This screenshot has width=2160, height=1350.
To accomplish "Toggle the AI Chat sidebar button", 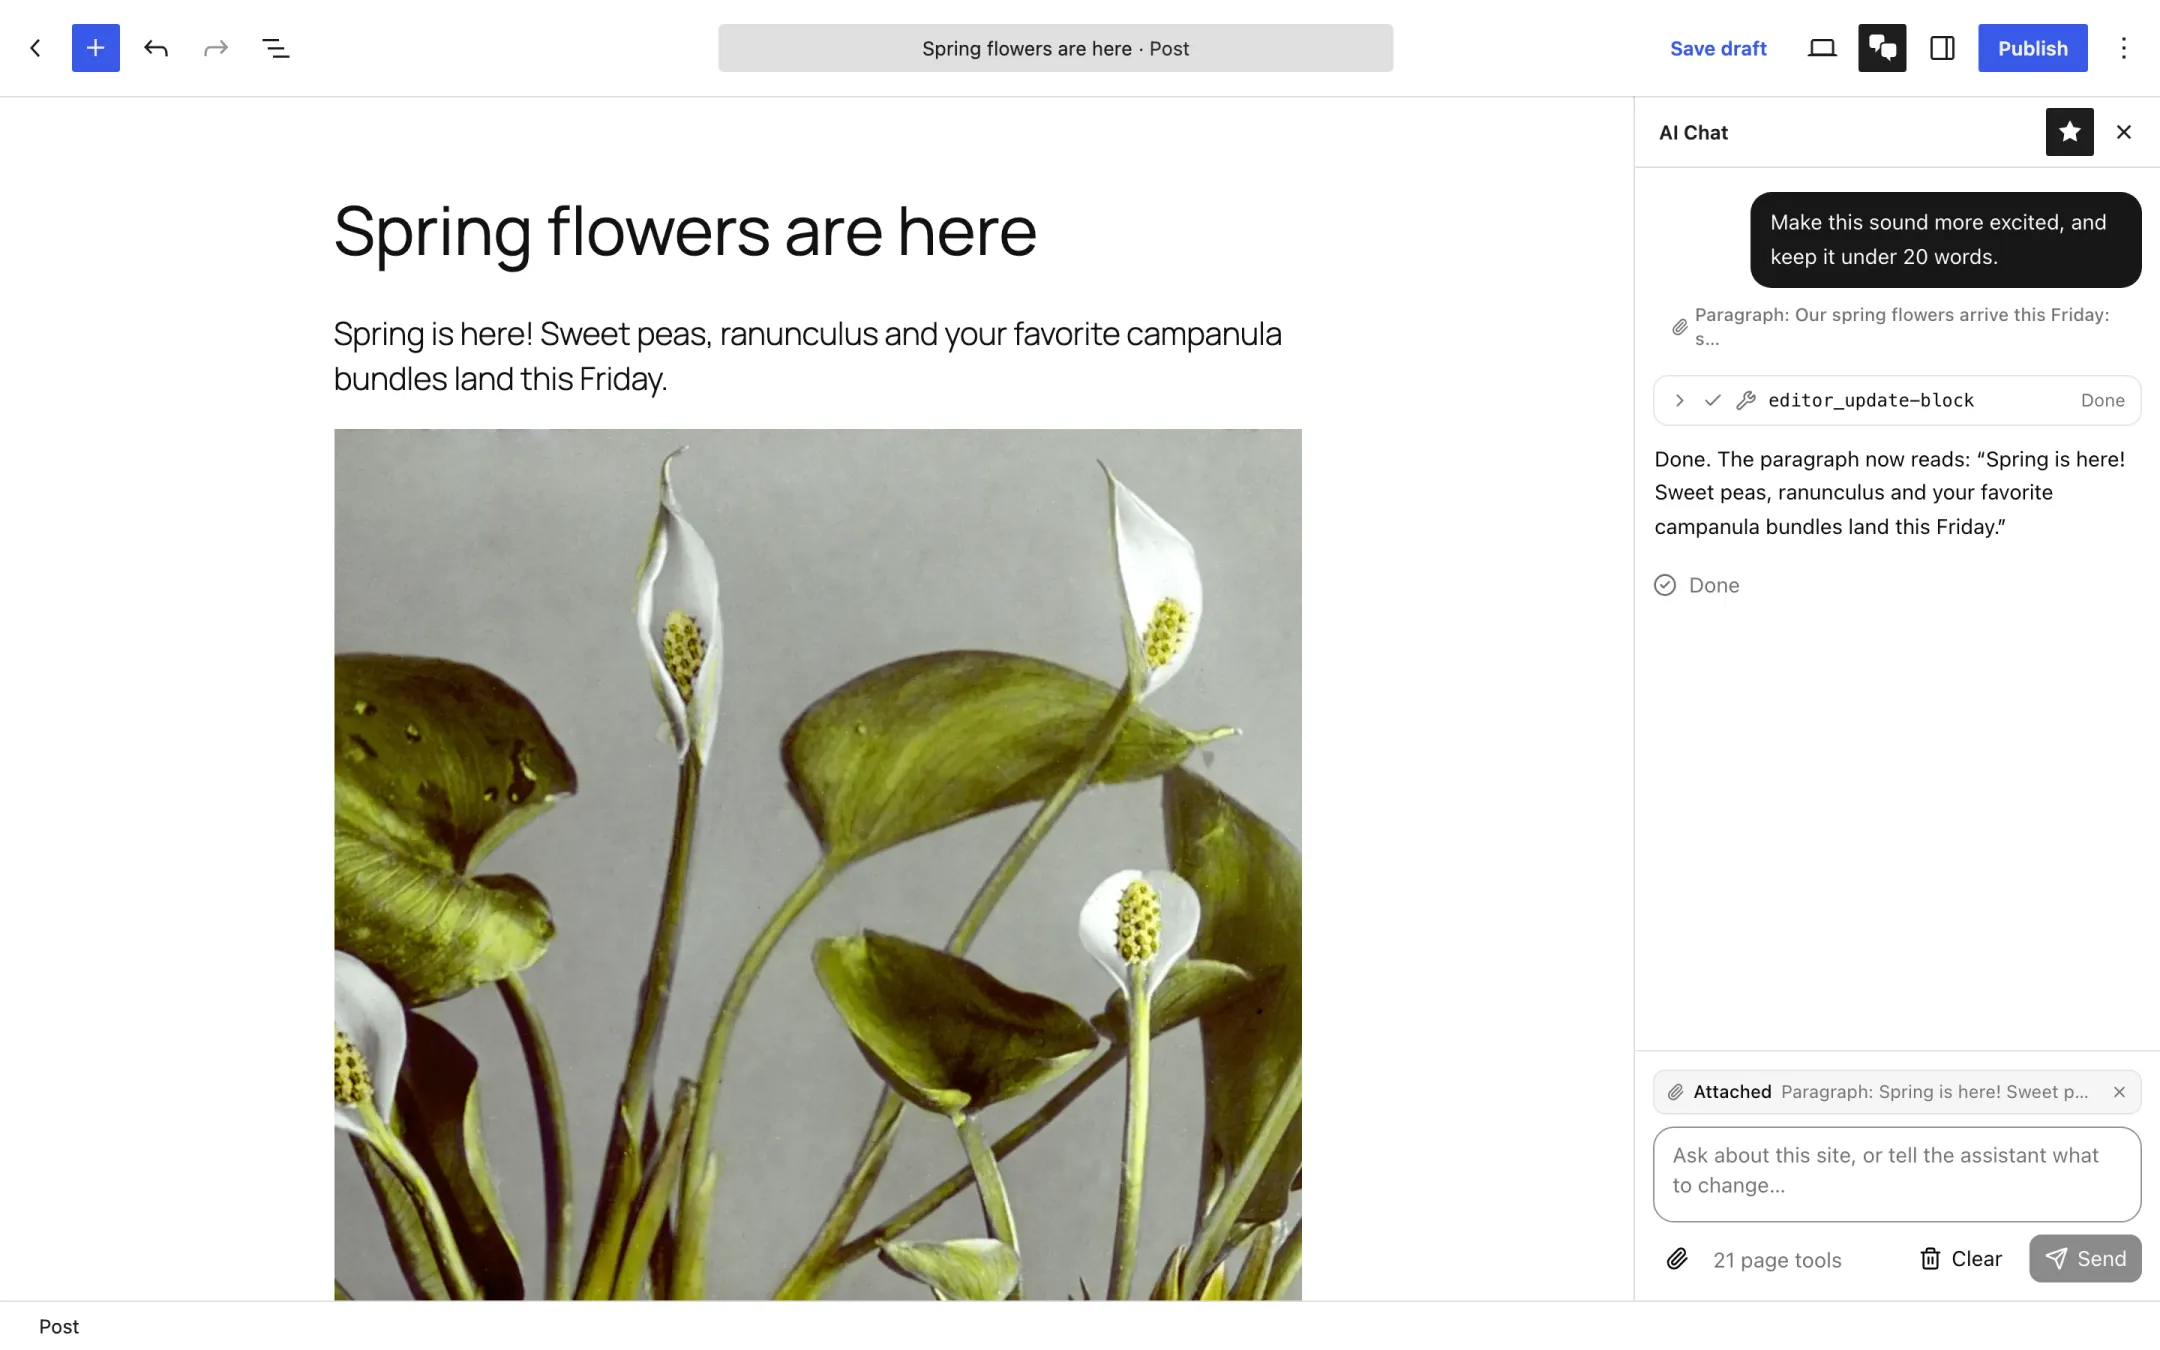I will pyautogui.click(x=1882, y=48).
